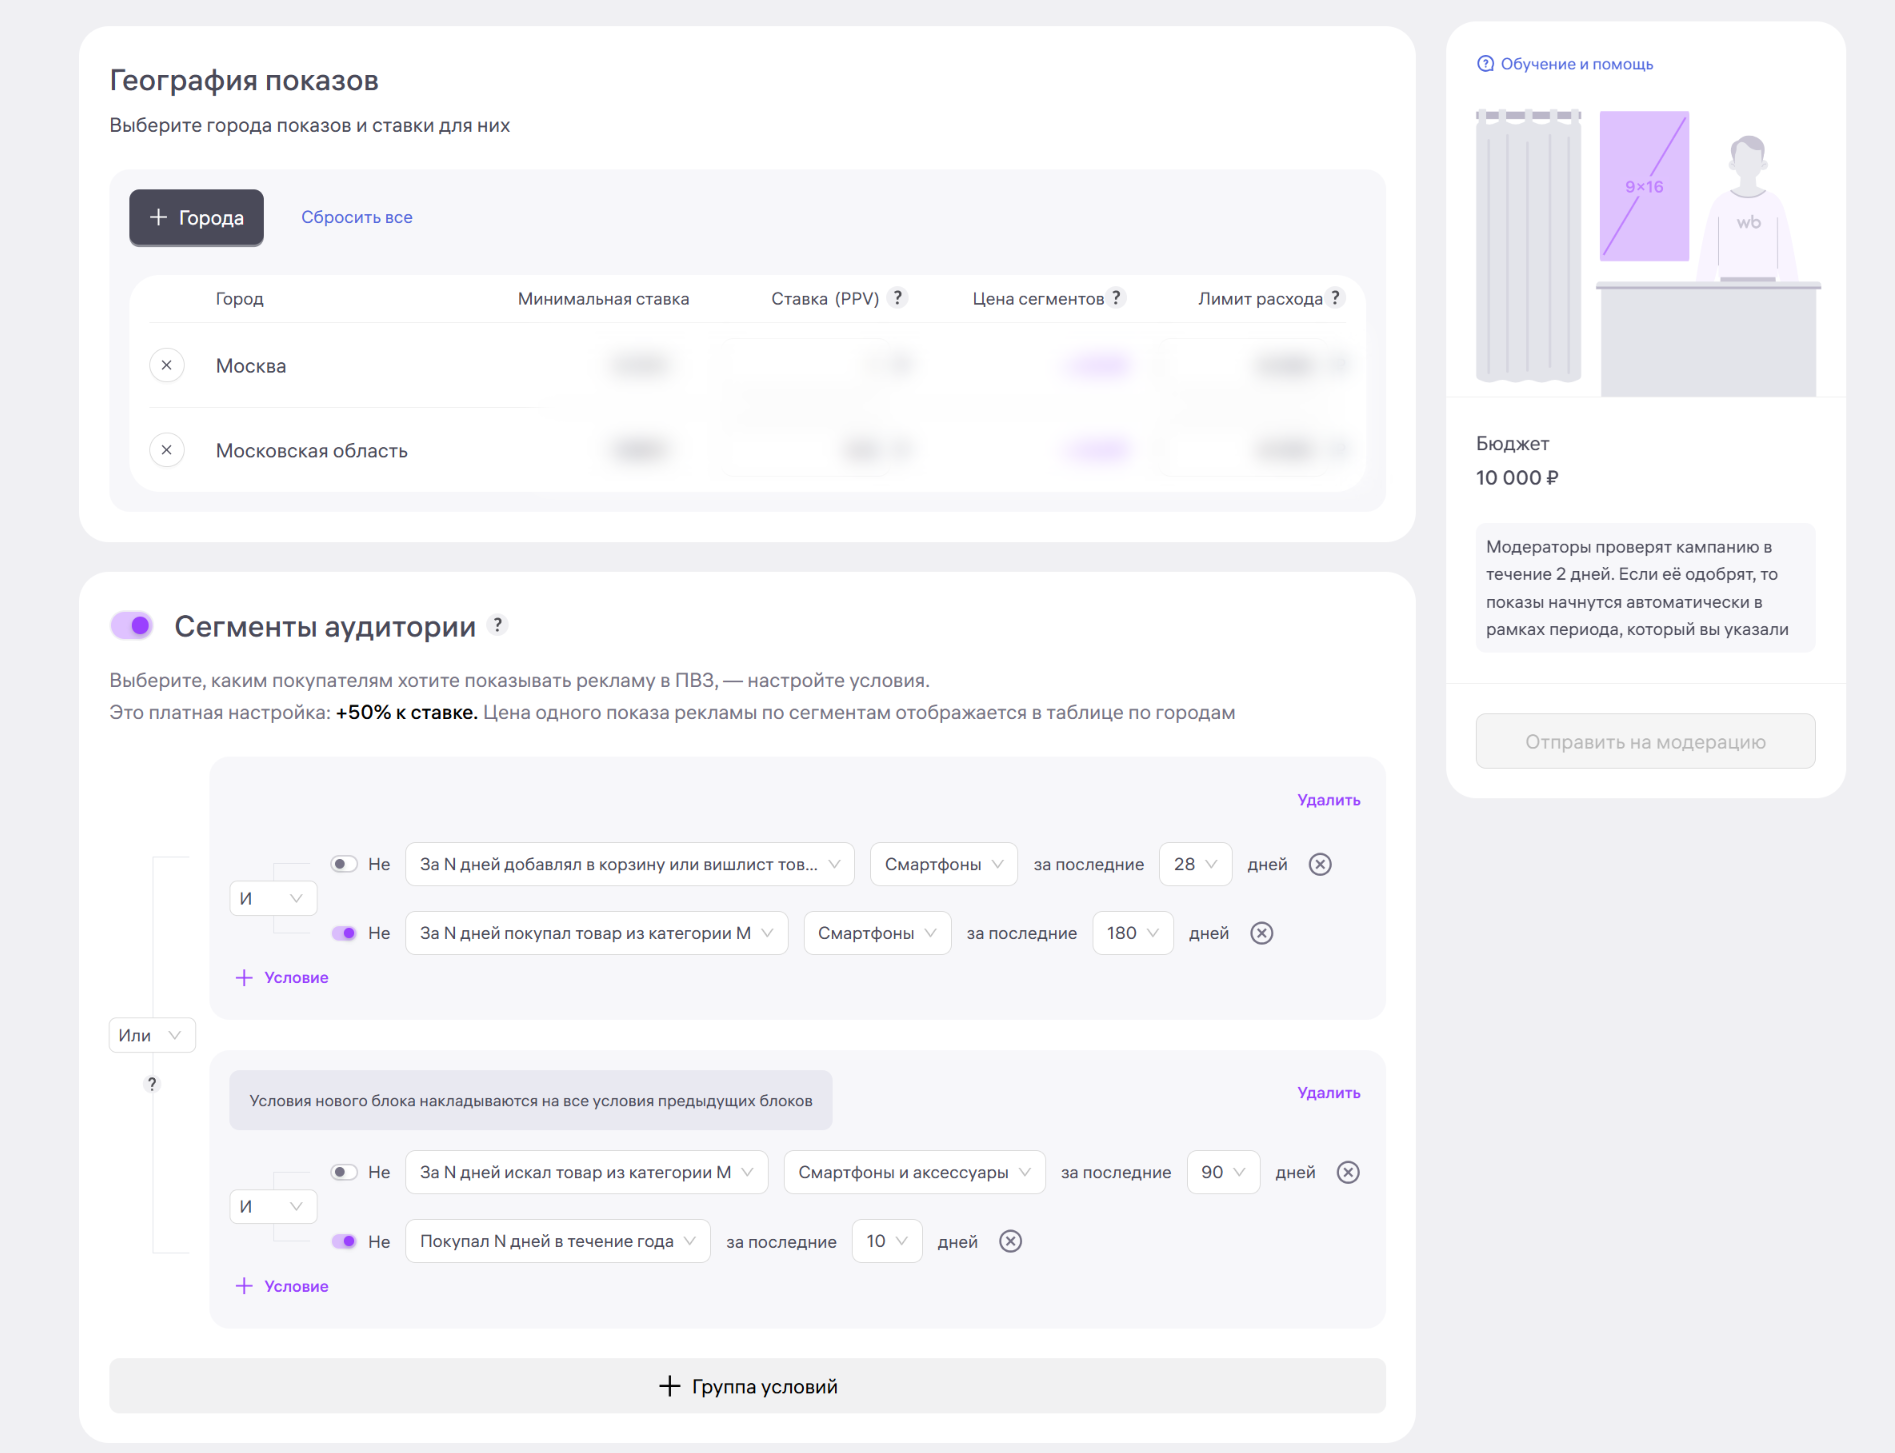Screen dimensions: 1895x1453
Task: Add new 'Группа условий' block
Action: (747, 1387)
